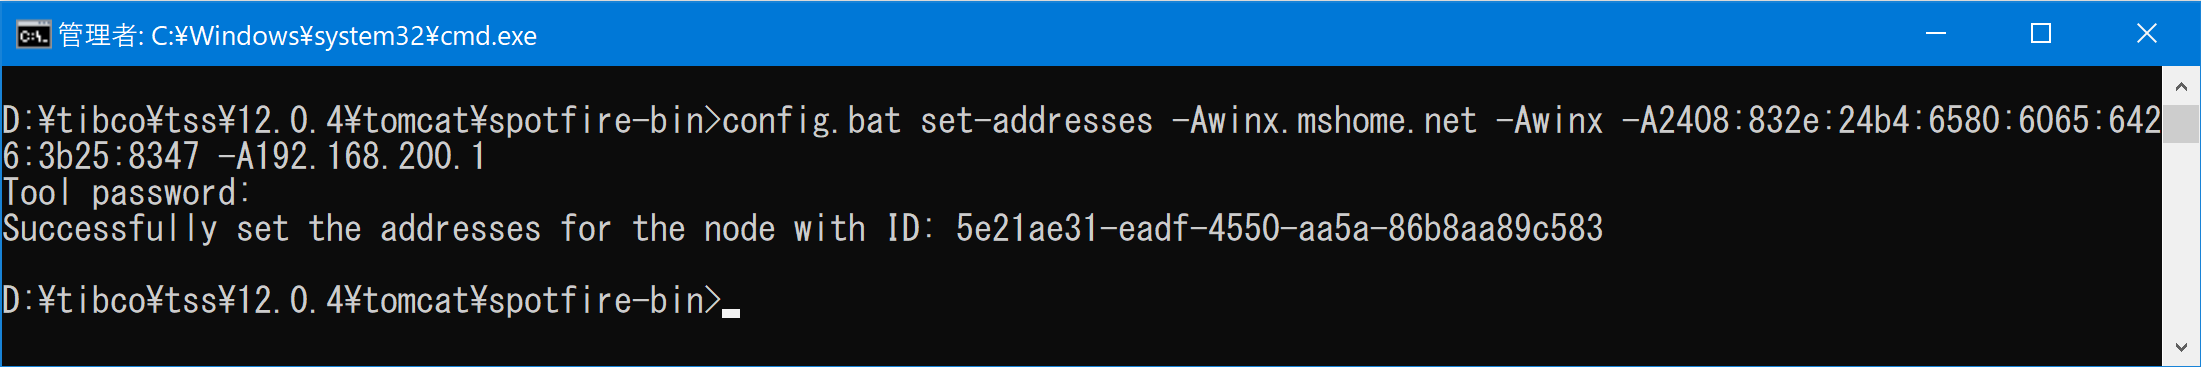Viewport: 2201px width, 367px height.
Task: Close the cmd.exe window
Action: (x=2146, y=34)
